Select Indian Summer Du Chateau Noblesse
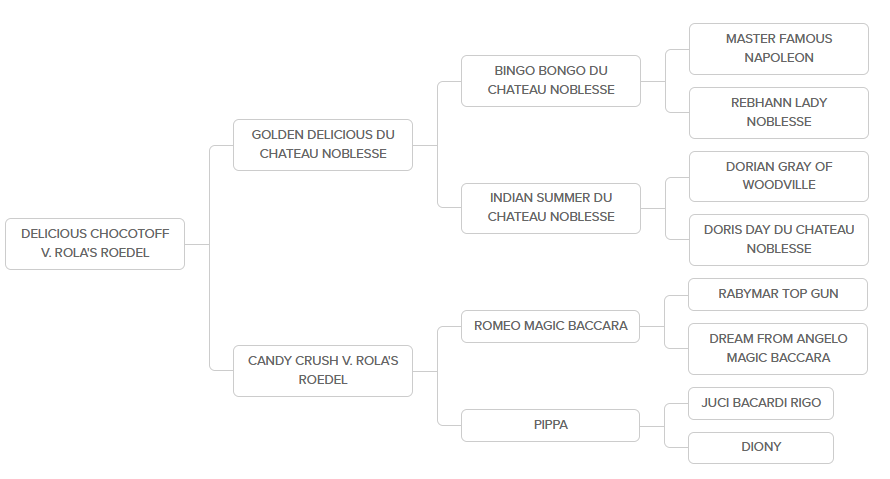890x479 pixels. 550,207
